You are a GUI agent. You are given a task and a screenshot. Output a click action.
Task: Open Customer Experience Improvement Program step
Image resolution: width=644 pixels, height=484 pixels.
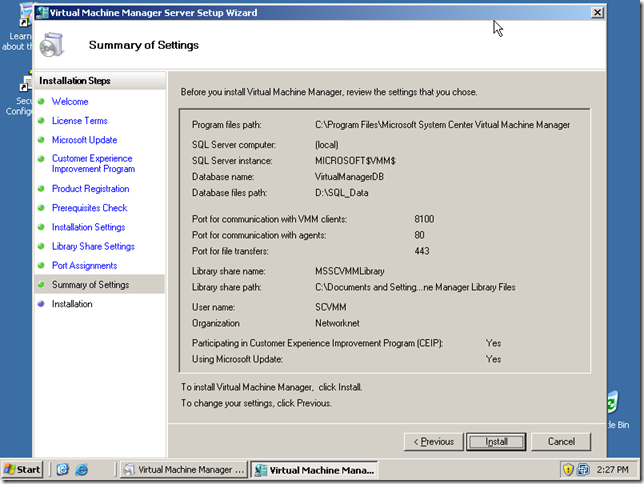tap(93, 164)
